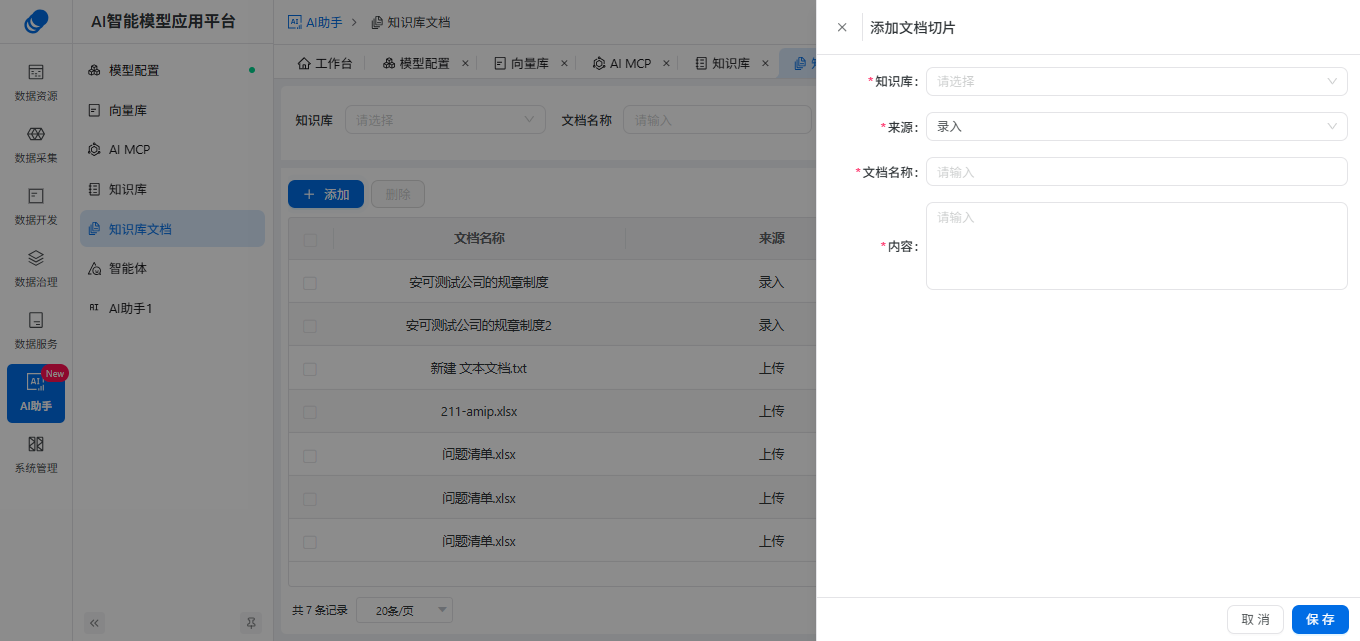Focus the drawer's 文档名称 input
Viewport: 1360px width, 641px height.
tap(1136, 171)
